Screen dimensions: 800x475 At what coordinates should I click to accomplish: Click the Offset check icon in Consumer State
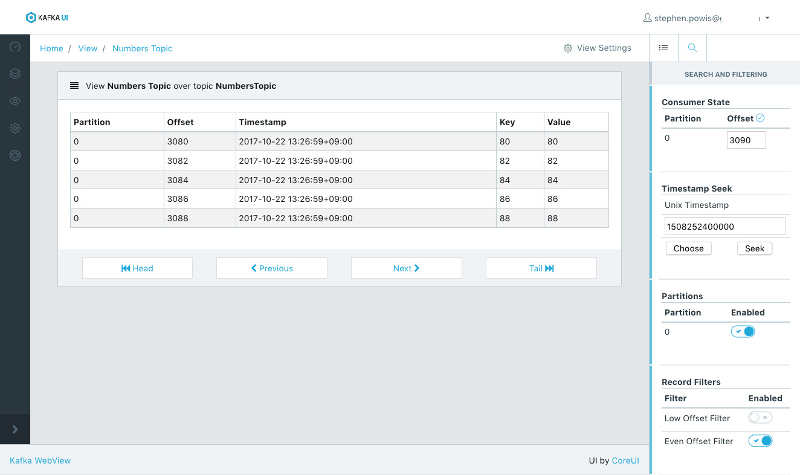tap(760, 118)
